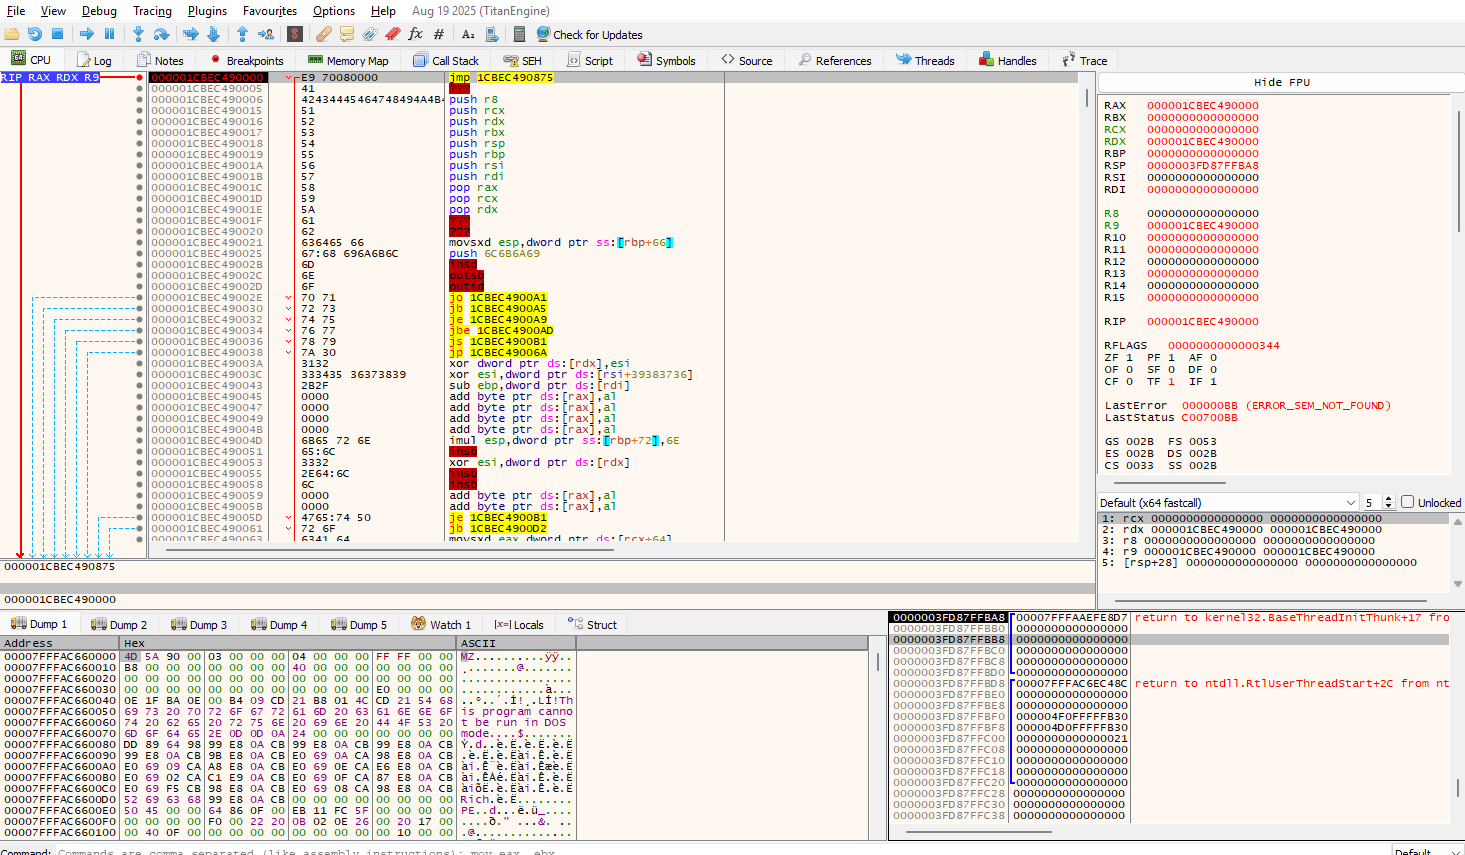The width and height of the screenshot is (1465, 855).
Task: Toggle breakpoint bullet at address 000001CBEC490005
Action: 140,88
